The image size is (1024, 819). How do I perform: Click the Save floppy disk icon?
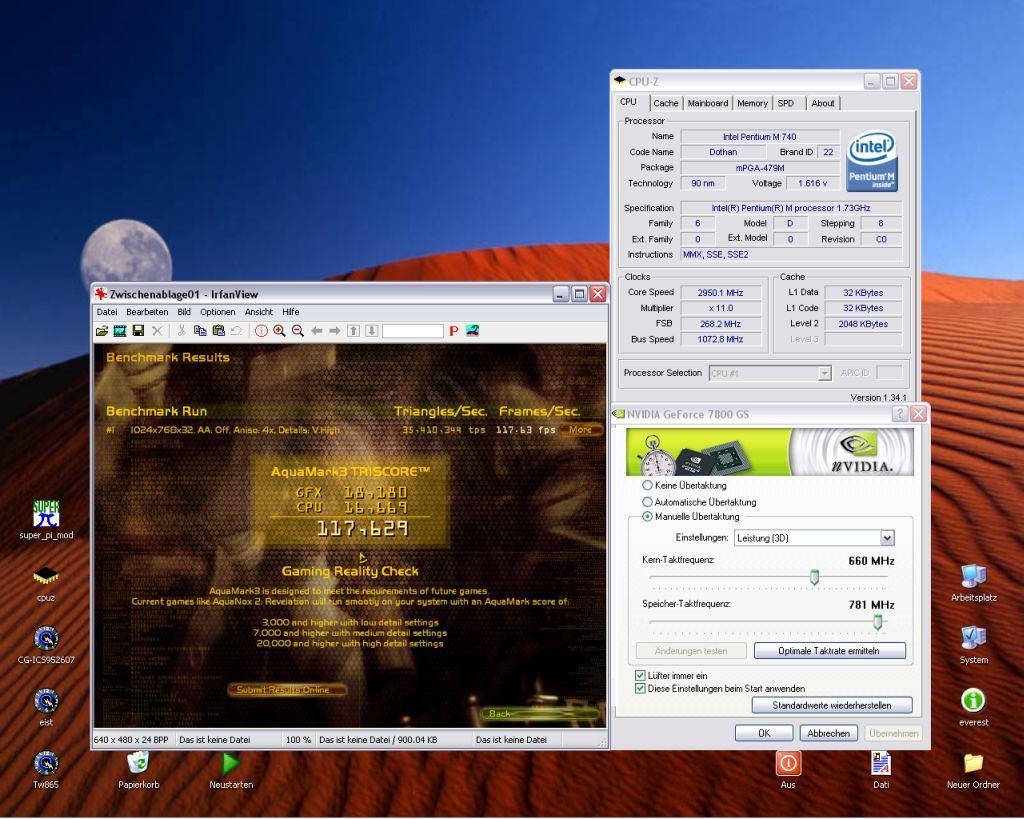click(x=138, y=331)
